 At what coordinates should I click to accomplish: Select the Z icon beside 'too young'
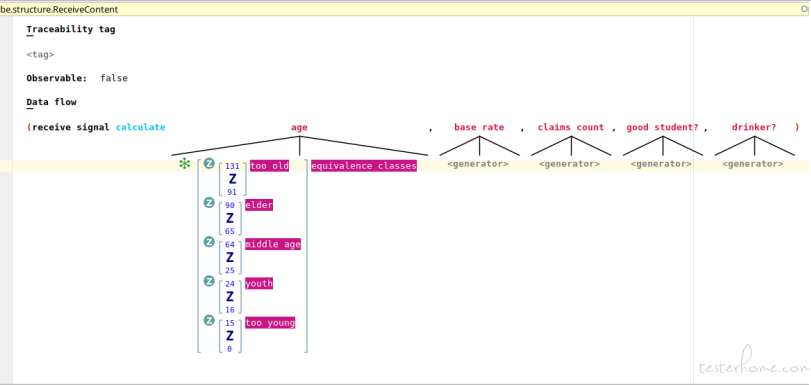pyautogui.click(x=209, y=320)
